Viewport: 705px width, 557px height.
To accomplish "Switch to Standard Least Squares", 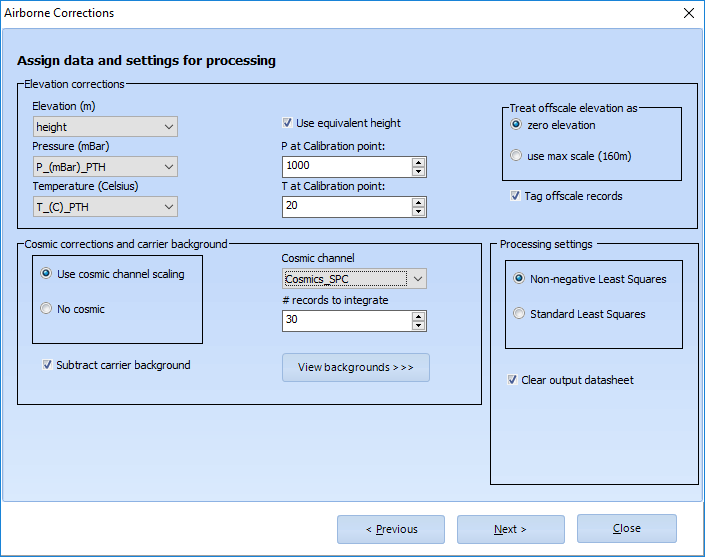I will pyautogui.click(x=518, y=314).
